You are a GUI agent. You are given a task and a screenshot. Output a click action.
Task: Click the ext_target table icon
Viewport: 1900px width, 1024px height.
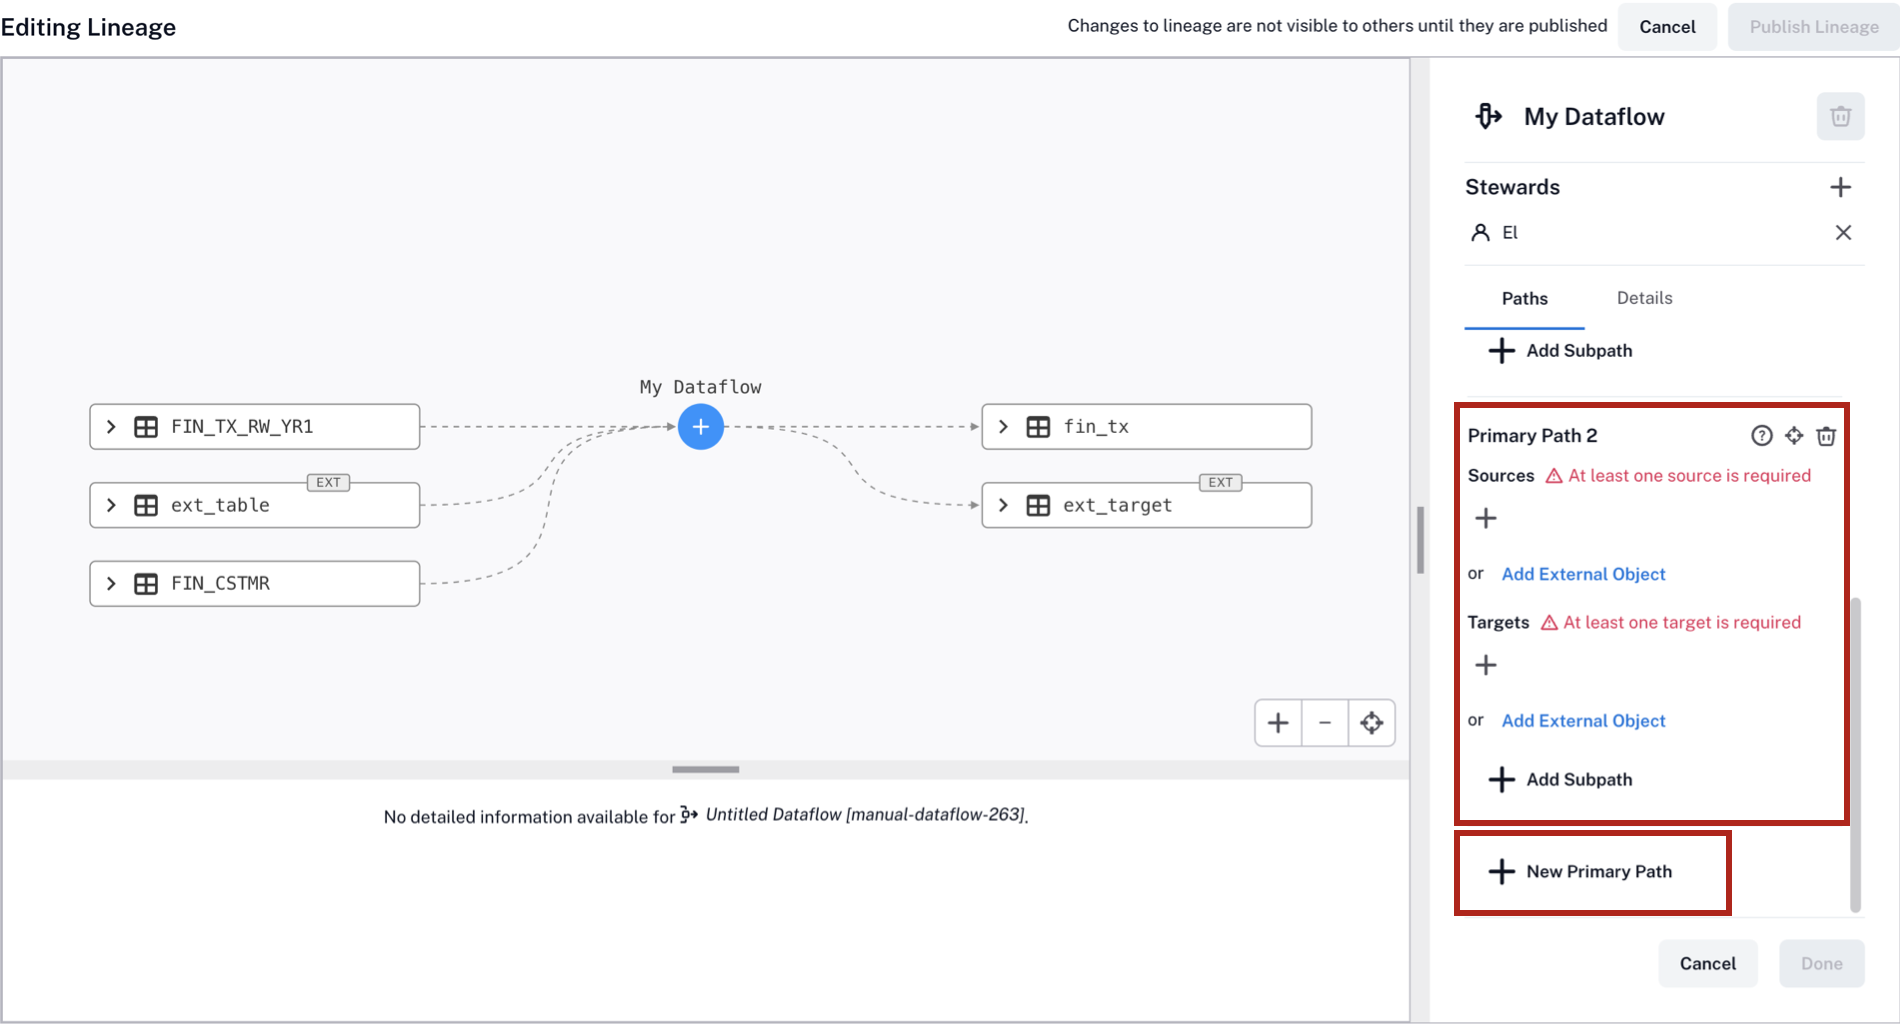click(1038, 506)
